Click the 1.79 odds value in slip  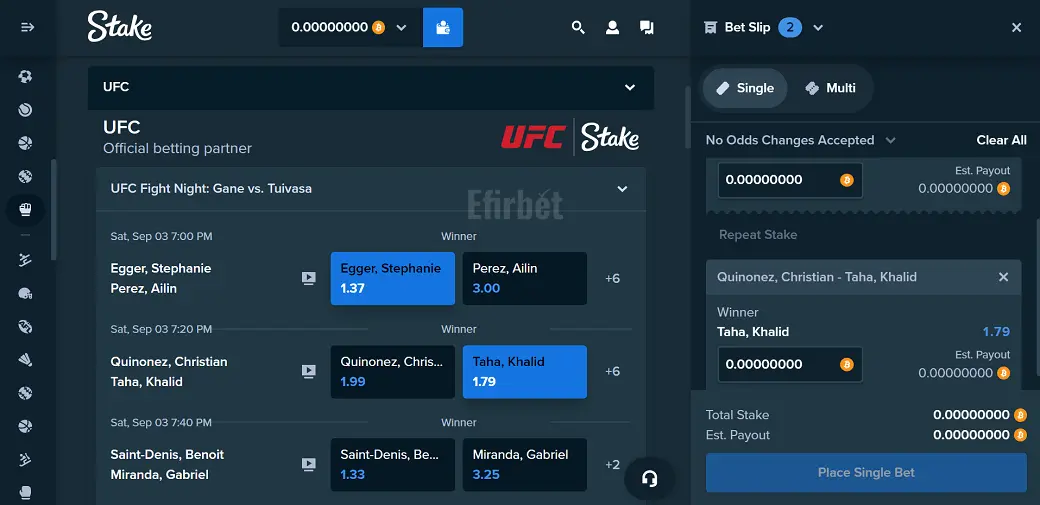pyautogui.click(x=996, y=332)
